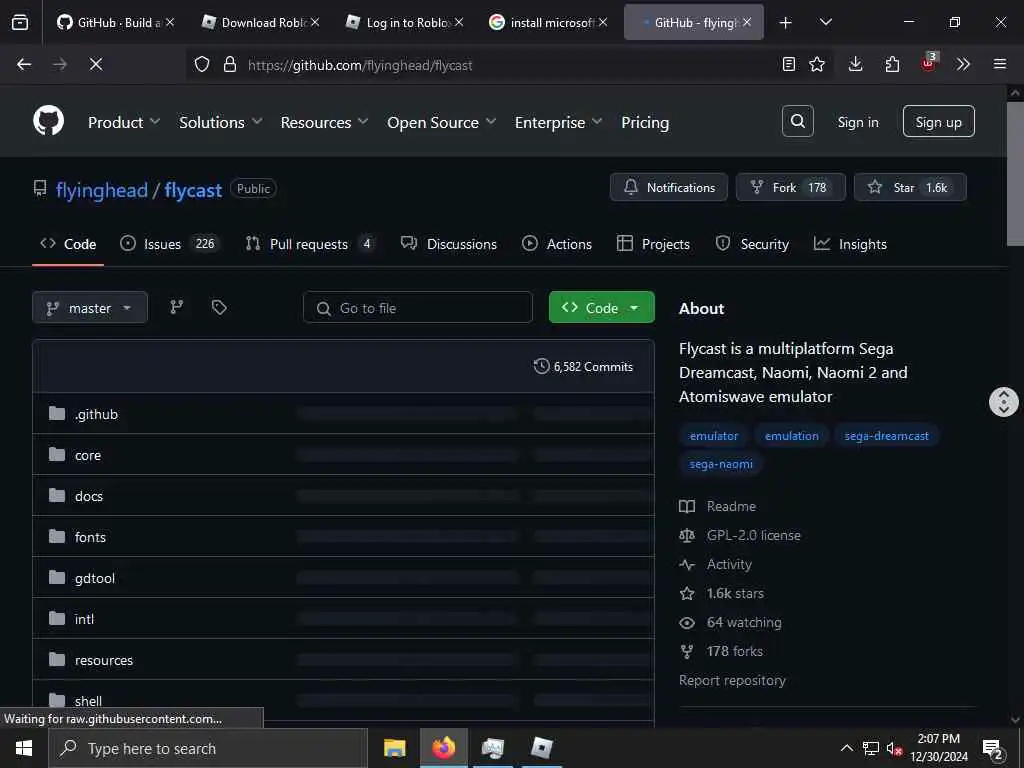This screenshot has height=768, width=1024.
Task: Bookmark this page with the star icon
Action: [816, 64]
